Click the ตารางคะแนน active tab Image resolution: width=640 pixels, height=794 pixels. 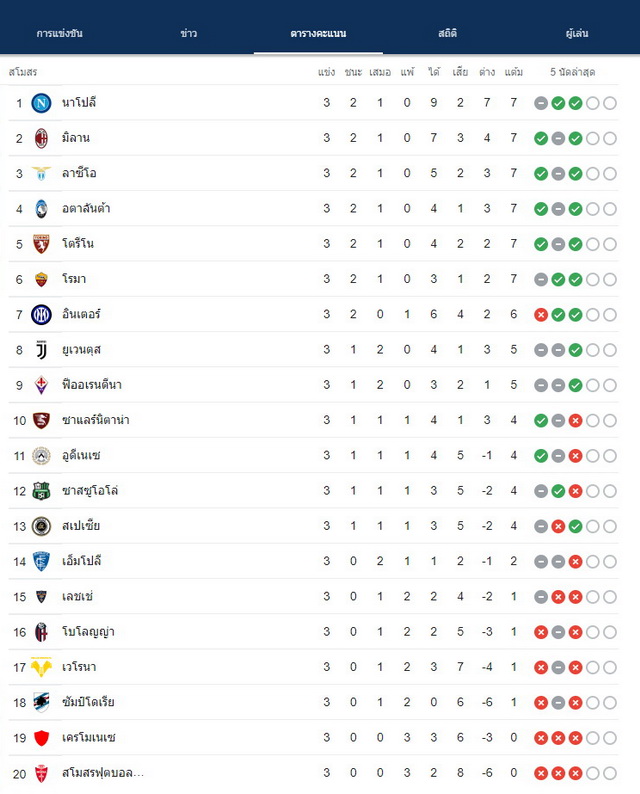point(318,33)
